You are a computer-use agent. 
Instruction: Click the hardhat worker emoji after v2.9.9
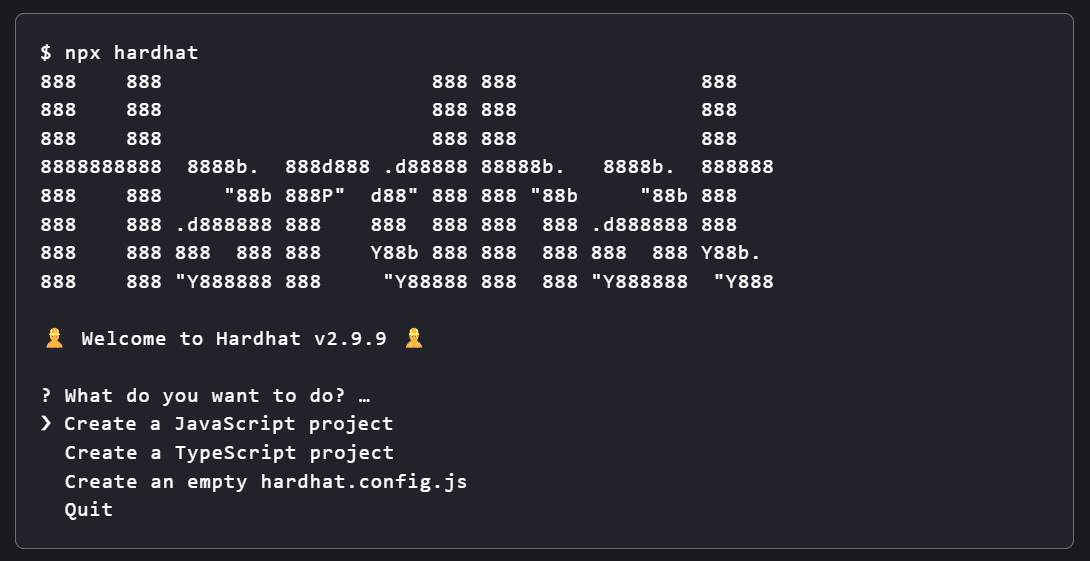pyautogui.click(x=414, y=339)
